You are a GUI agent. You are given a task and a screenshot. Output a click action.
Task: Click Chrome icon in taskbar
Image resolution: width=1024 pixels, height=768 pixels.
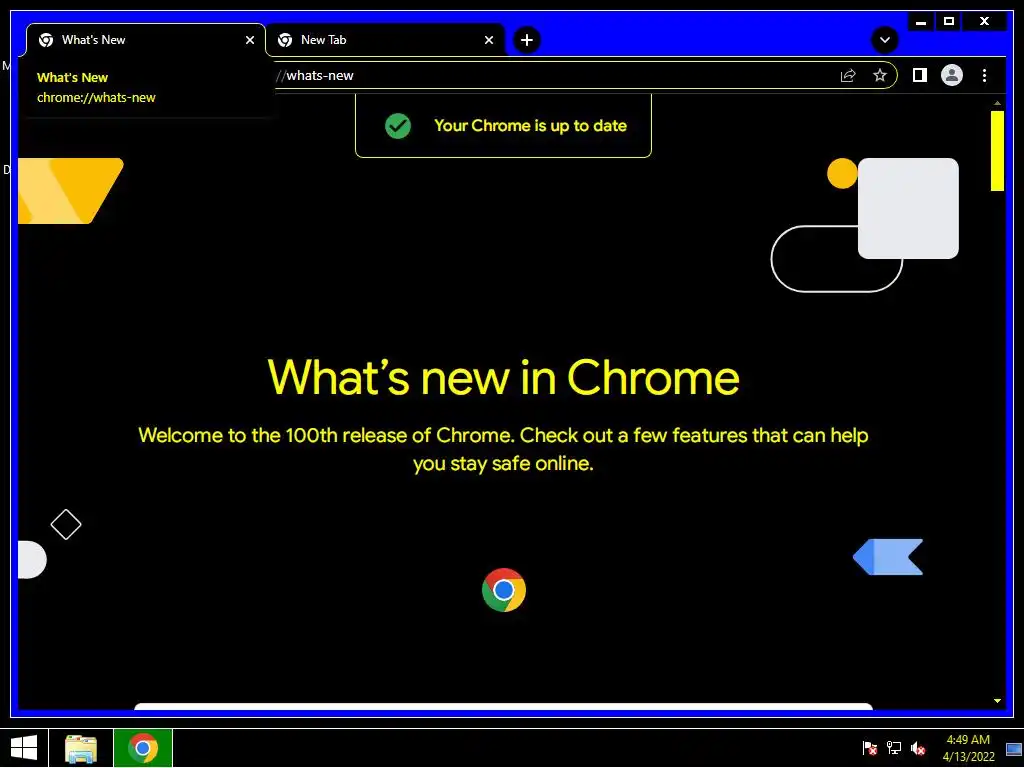(x=143, y=748)
